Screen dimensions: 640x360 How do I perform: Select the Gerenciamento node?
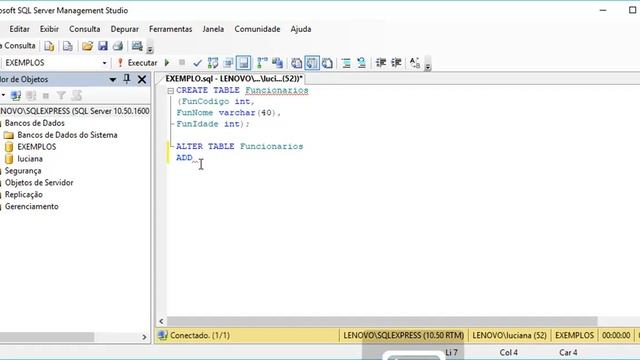(x=31, y=206)
